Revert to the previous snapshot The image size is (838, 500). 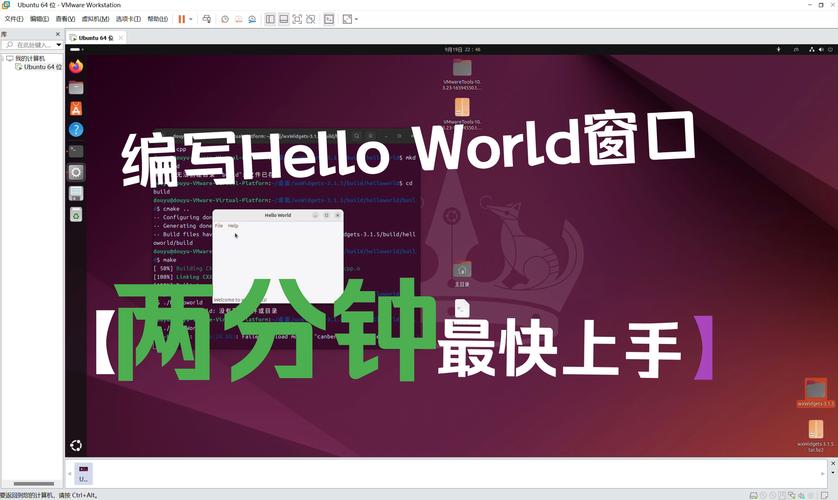tap(238, 19)
